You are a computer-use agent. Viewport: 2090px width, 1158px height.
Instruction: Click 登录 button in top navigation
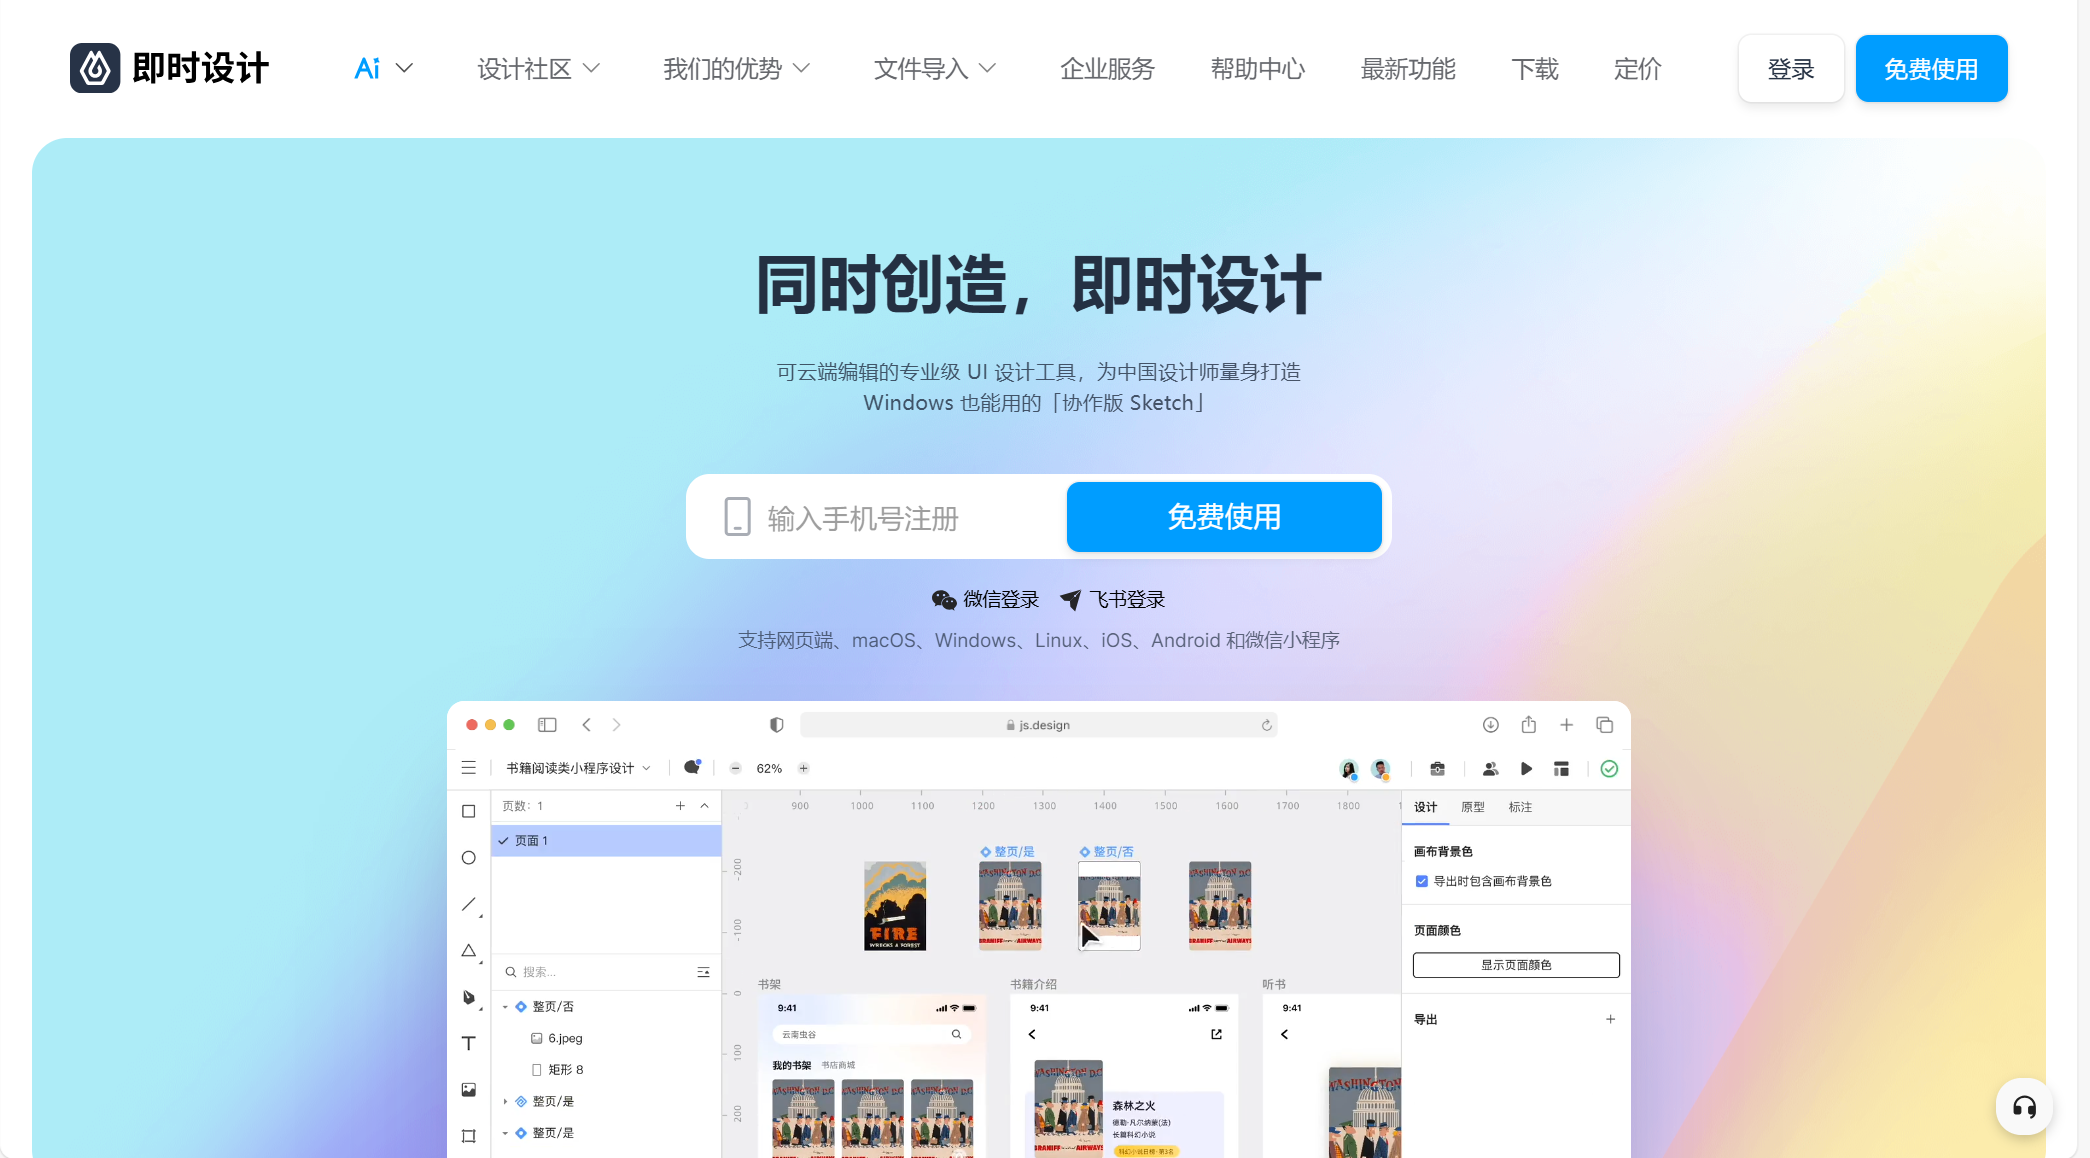(x=1788, y=68)
